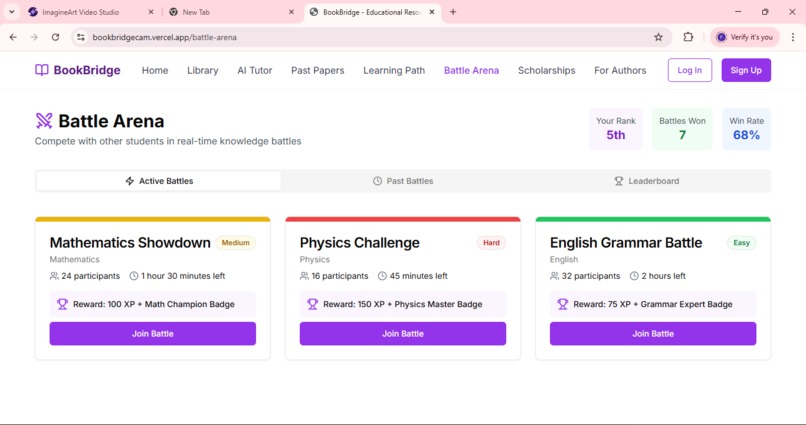Click participants icon on Mathematics Showdown card
Screen dimensions: 806x425
click(54, 276)
